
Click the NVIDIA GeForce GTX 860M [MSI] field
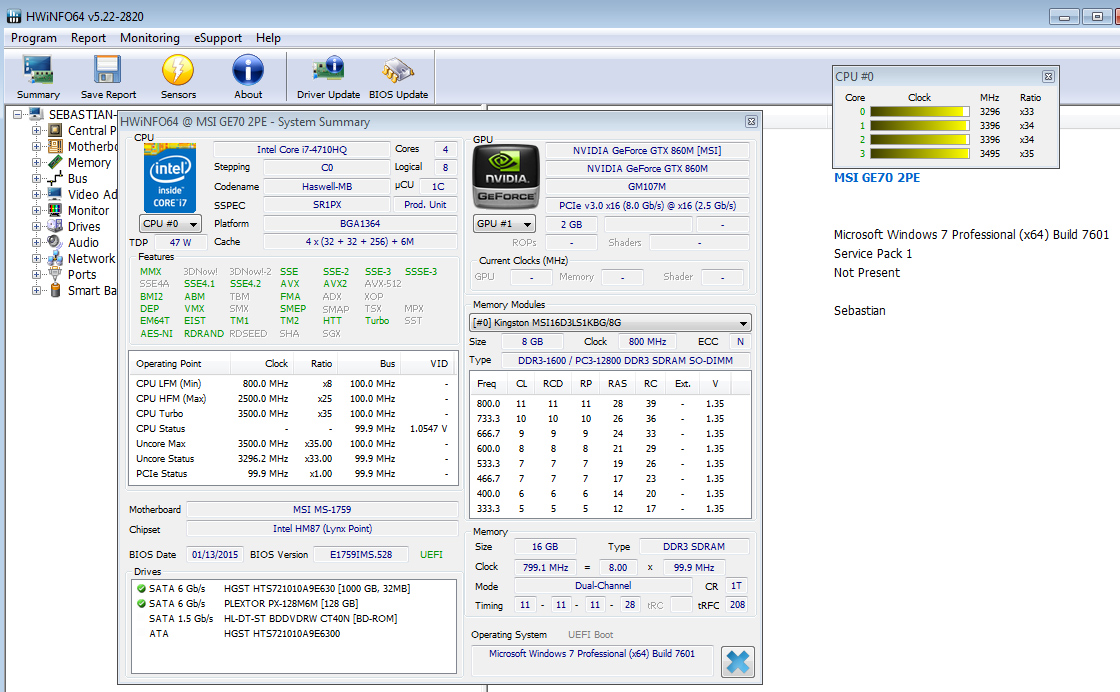[647, 150]
